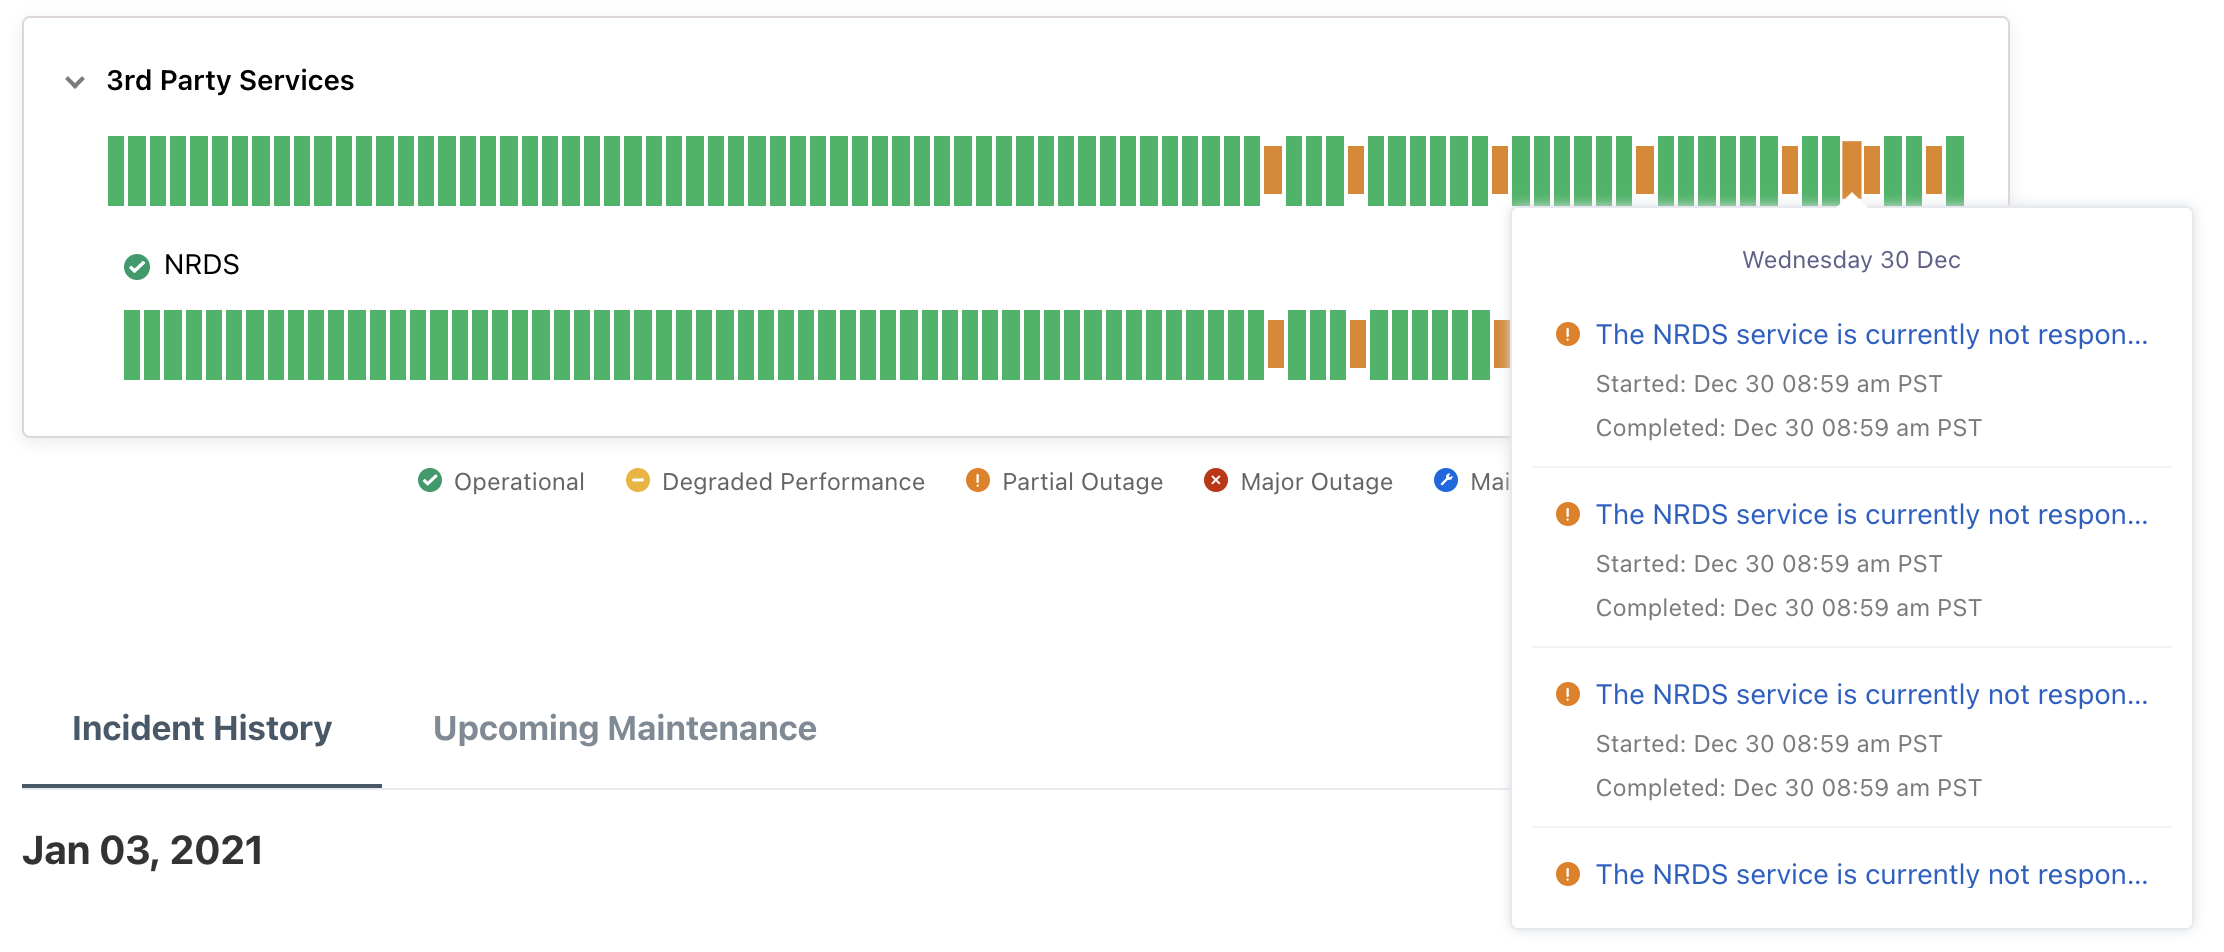Image resolution: width=2224 pixels, height=952 pixels.
Task: Open the Upcoming Maintenance tab
Action: point(625,728)
